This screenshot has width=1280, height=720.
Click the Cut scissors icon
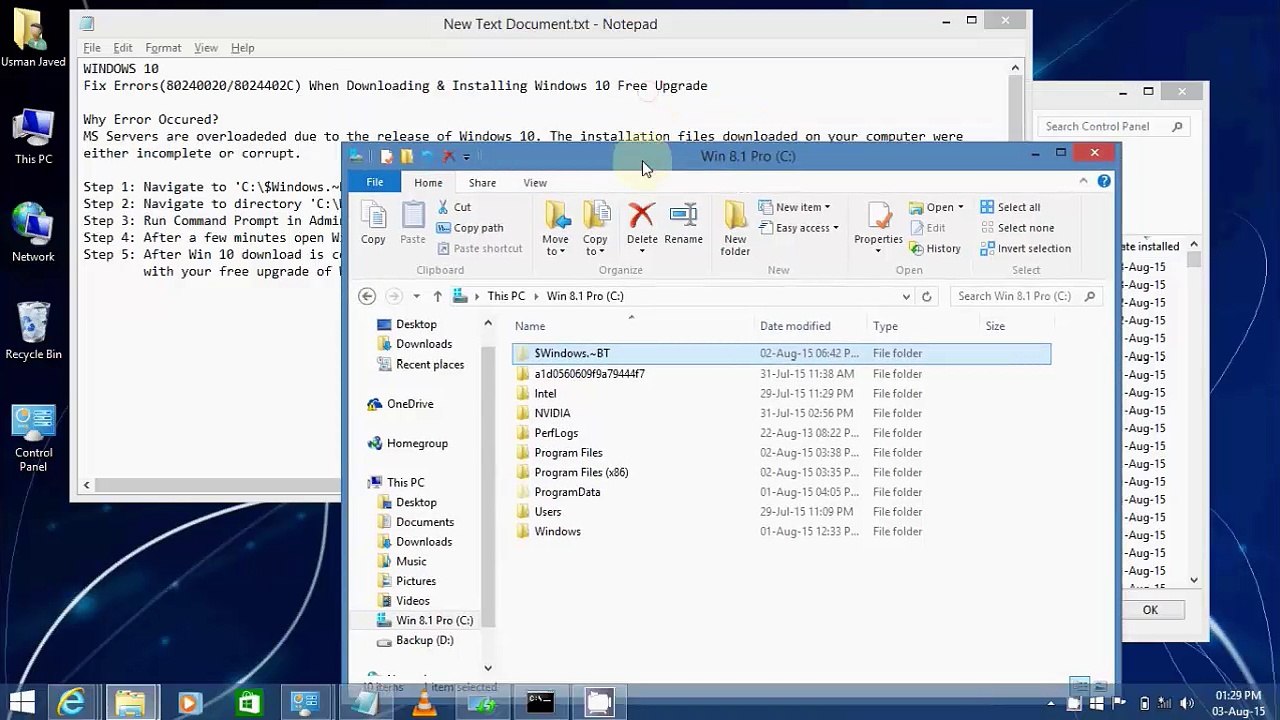click(444, 207)
